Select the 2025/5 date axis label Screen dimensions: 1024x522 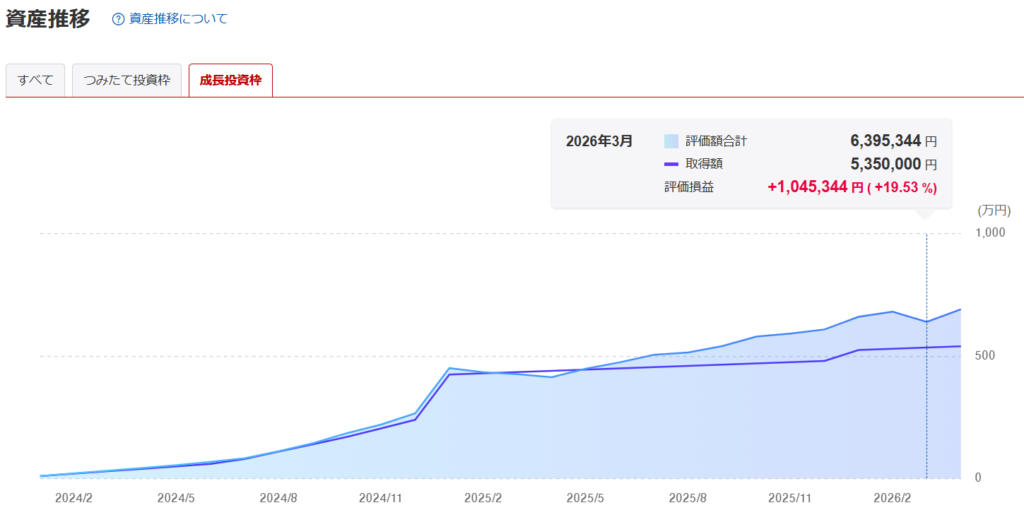(586, 497)
